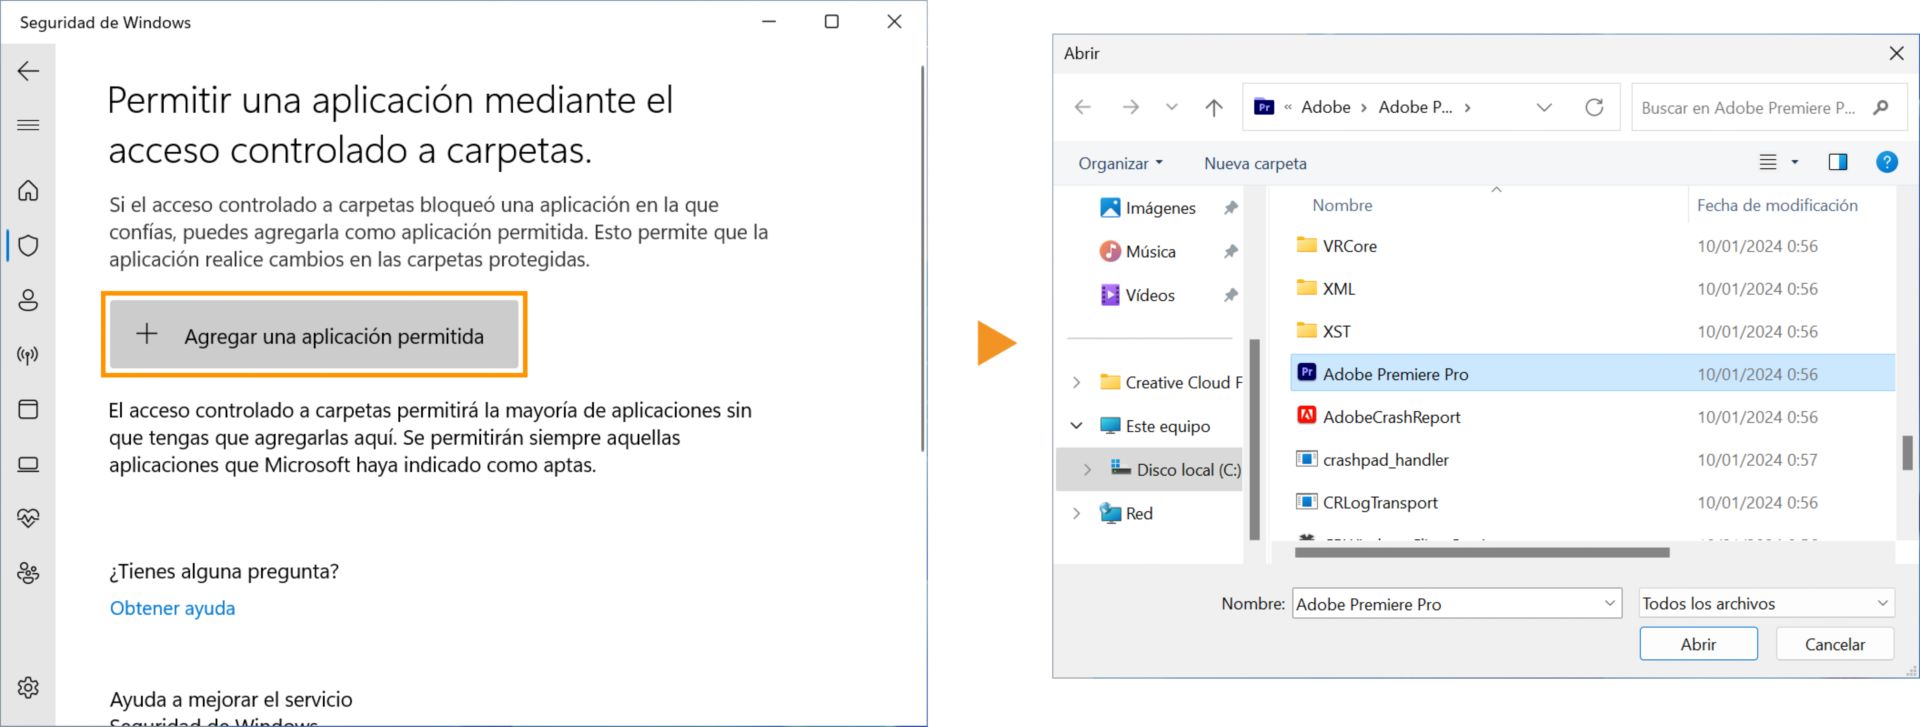This screenshot has width=1920, height=727.
Task: Open Firewall & network protection icon
Action: (x=28, y=355)
